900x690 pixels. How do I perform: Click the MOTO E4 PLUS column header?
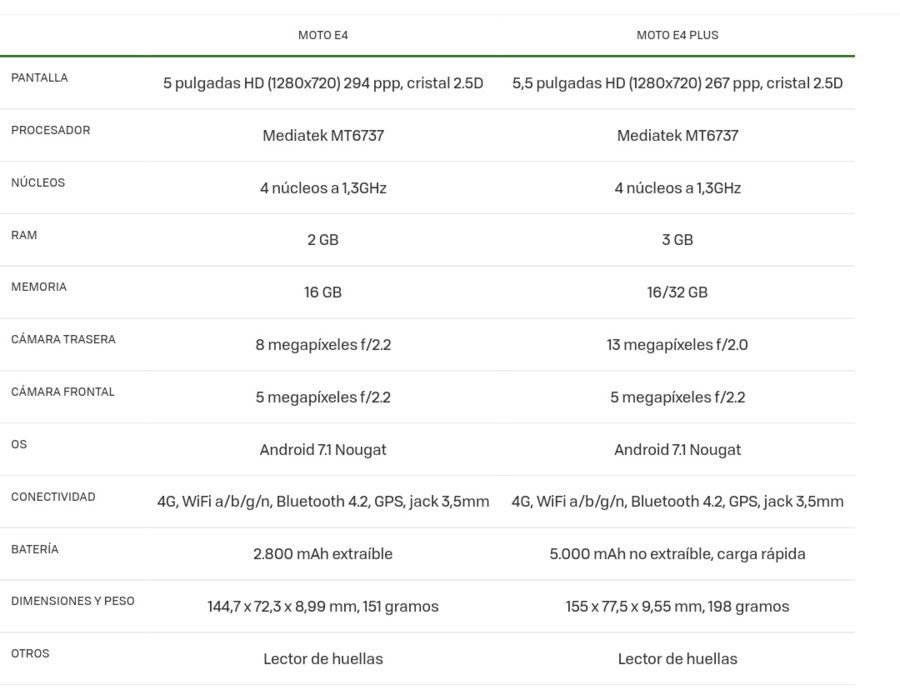677,35
